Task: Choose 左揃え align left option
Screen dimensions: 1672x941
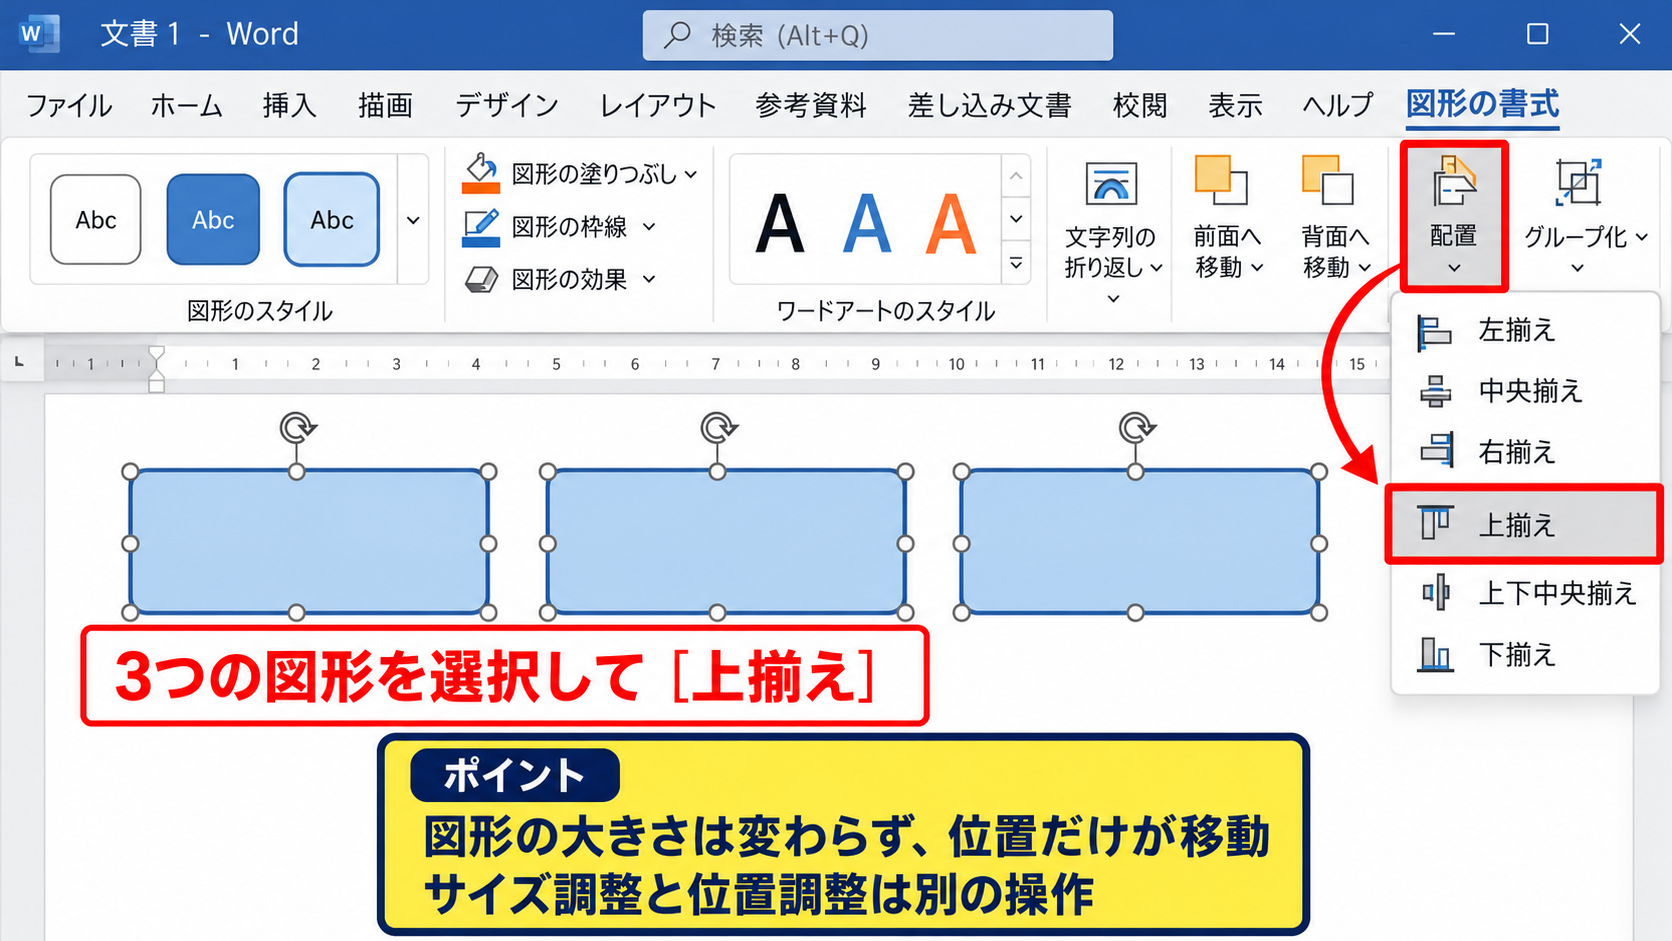Action: (1525, 330)
